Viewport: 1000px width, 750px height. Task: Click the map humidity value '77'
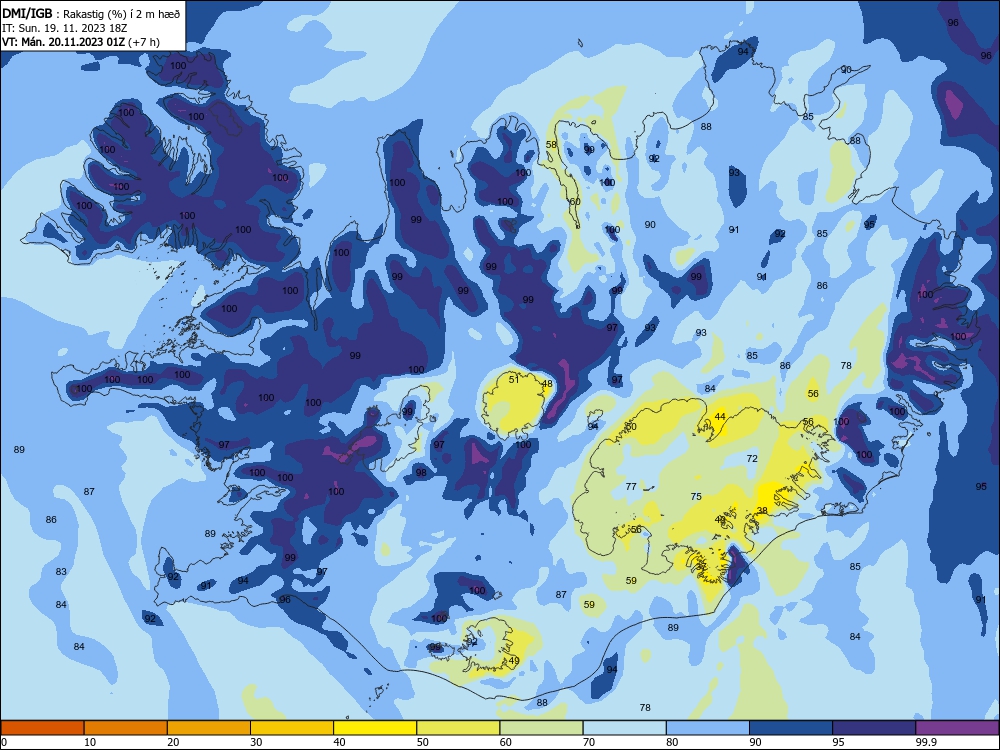pyautogui.click(x=631, y=486)
